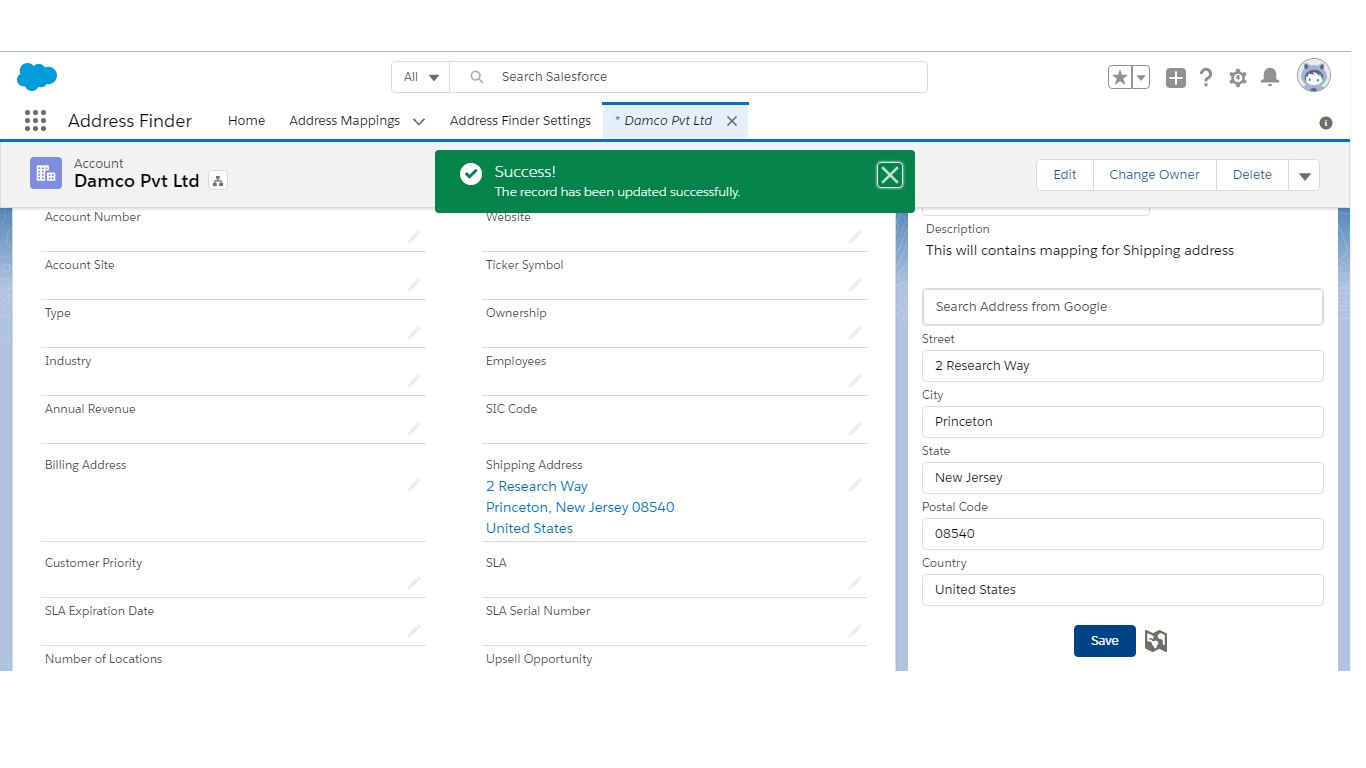1366x768 pixels.
Task: Open the All search scope dropdown
Action: click(419, 76)
